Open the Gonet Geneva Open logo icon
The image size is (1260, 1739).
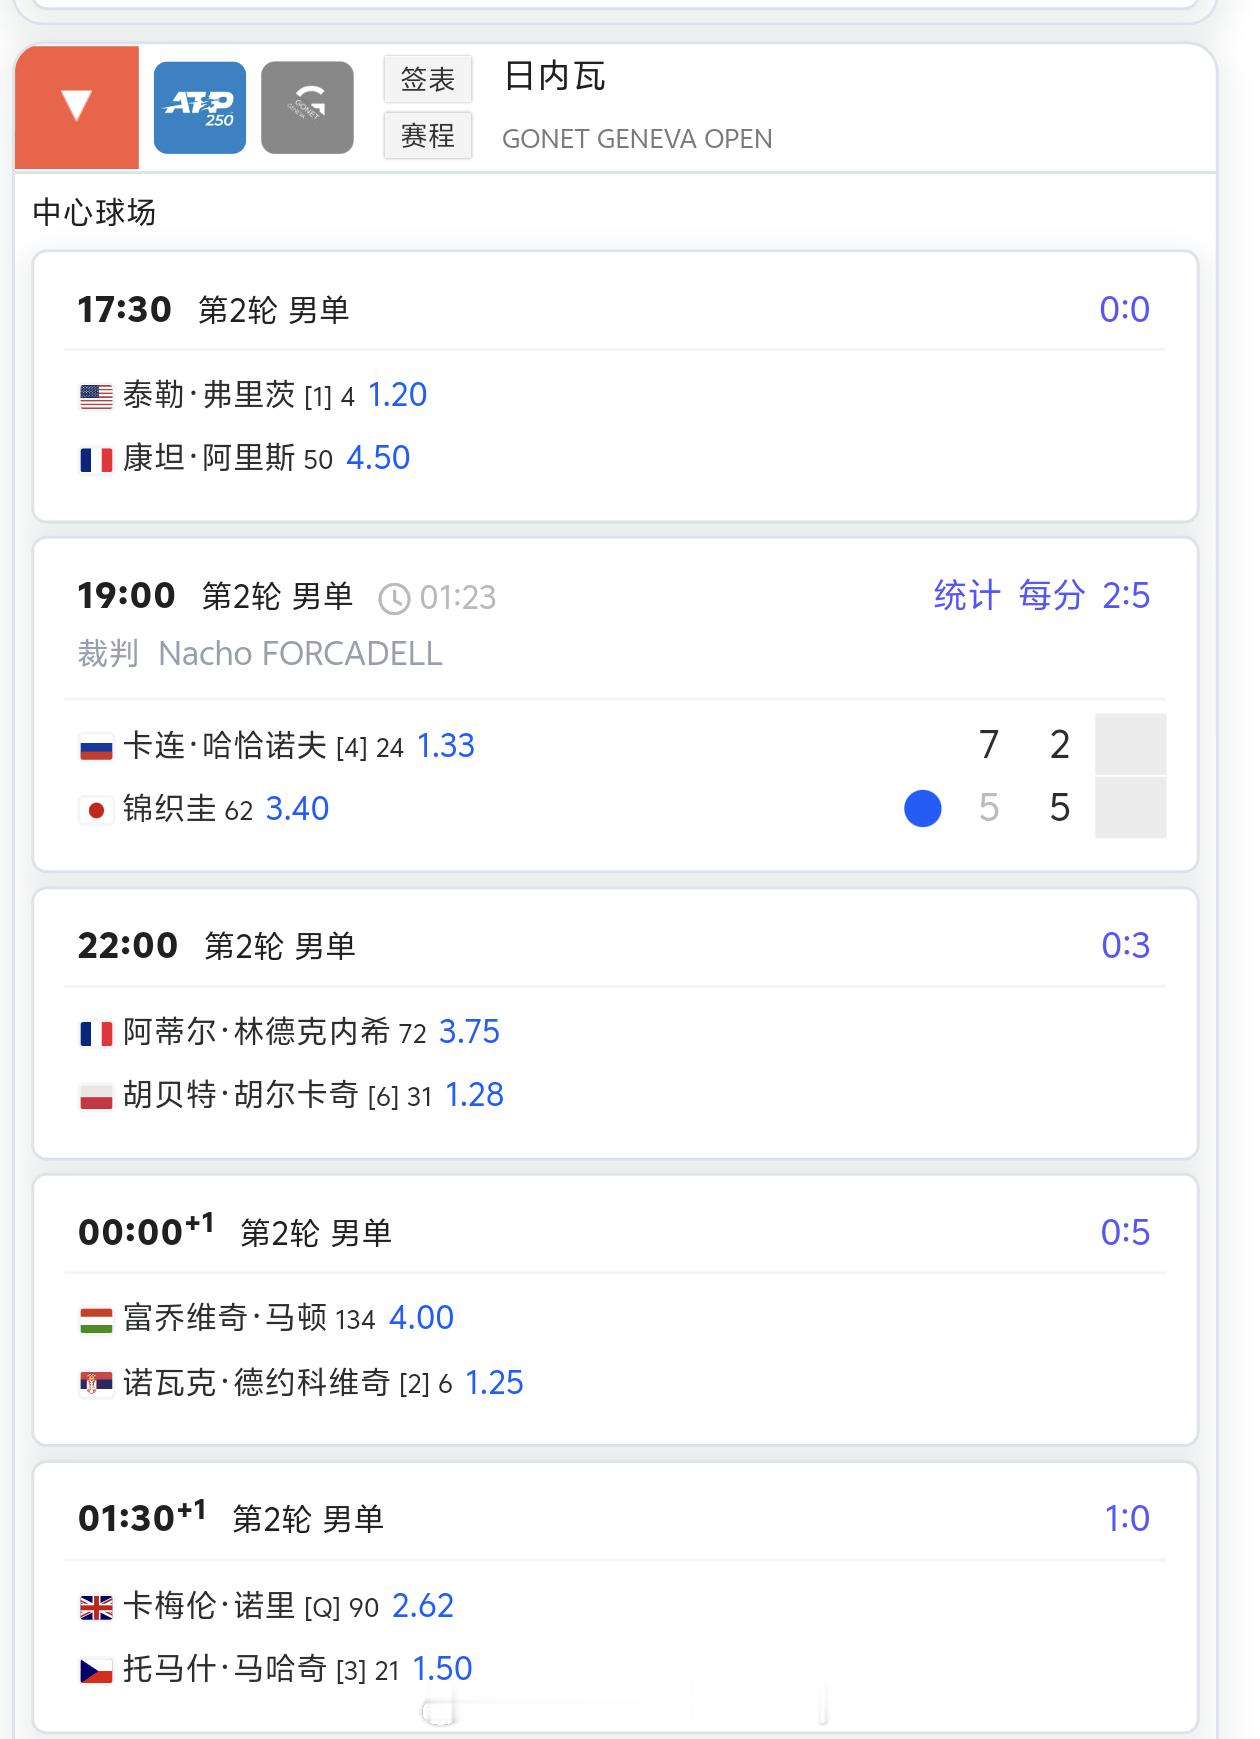pos(307,108)
